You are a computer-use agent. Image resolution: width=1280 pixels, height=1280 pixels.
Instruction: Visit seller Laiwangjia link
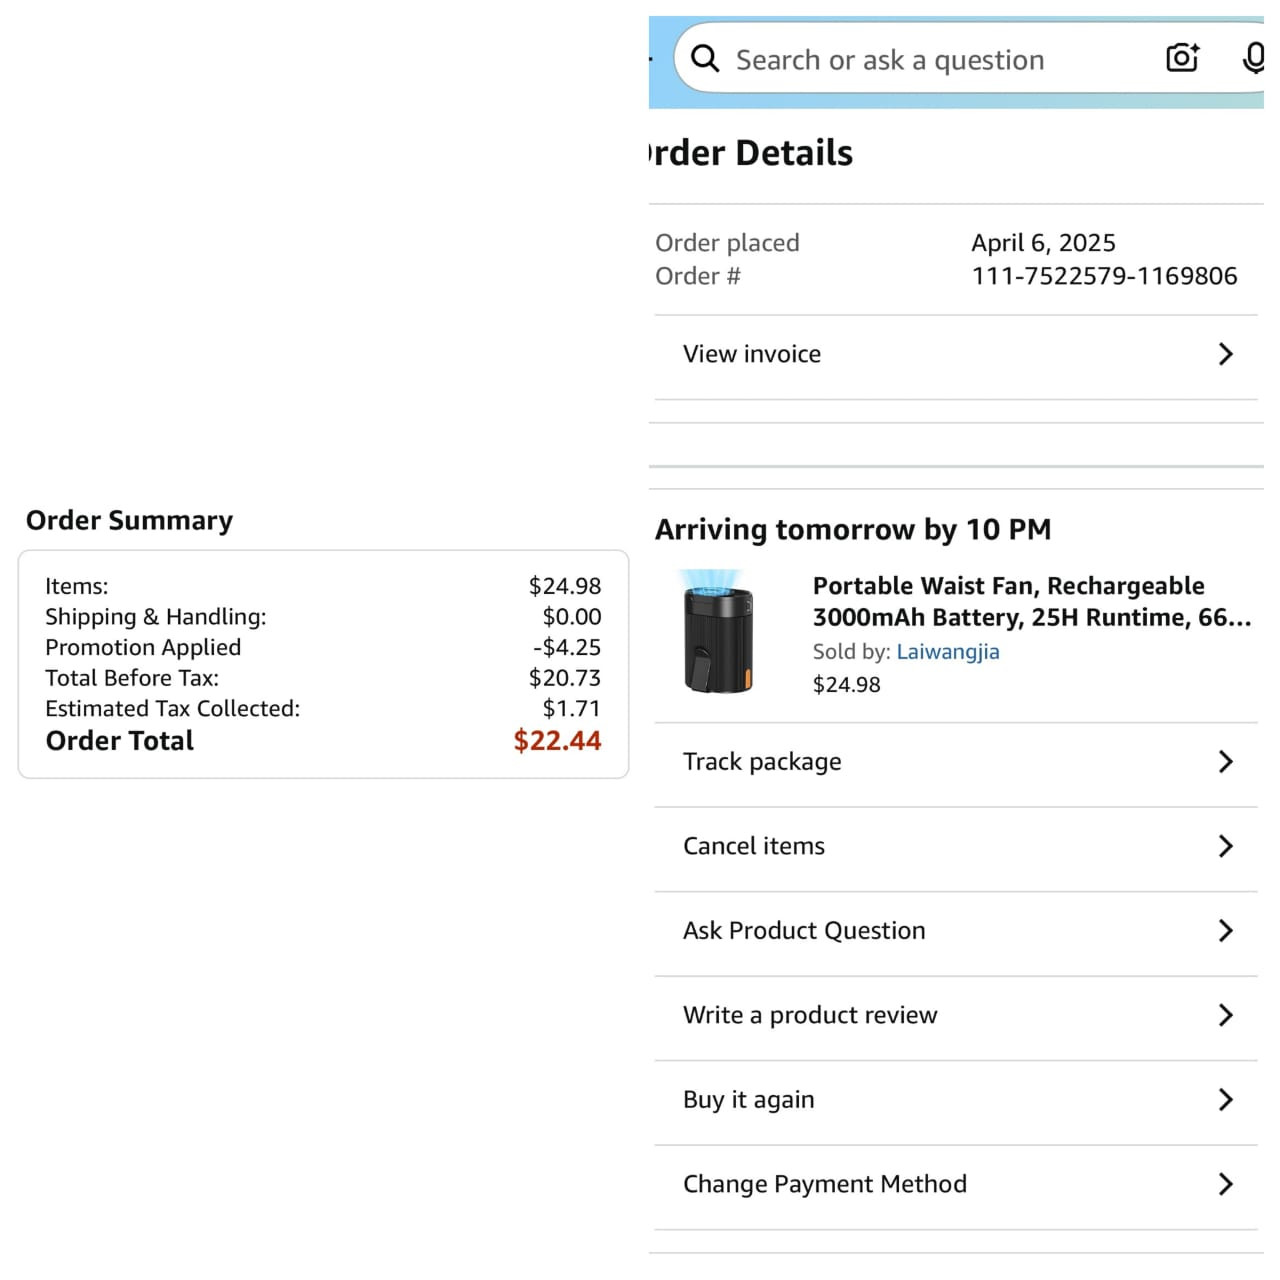click(x=947, y=652)
